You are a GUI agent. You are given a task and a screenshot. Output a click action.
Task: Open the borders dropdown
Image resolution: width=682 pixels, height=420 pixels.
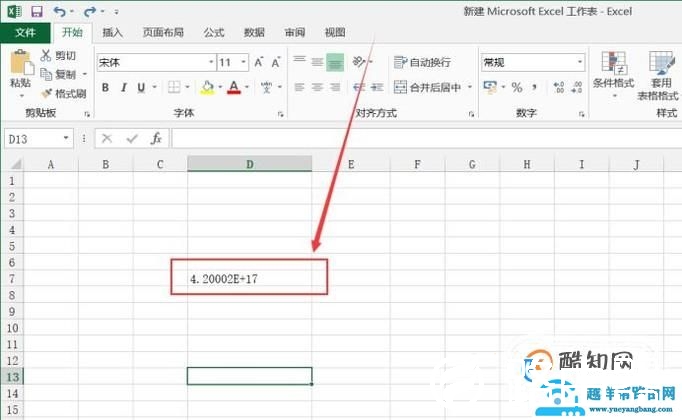[187, 87]
